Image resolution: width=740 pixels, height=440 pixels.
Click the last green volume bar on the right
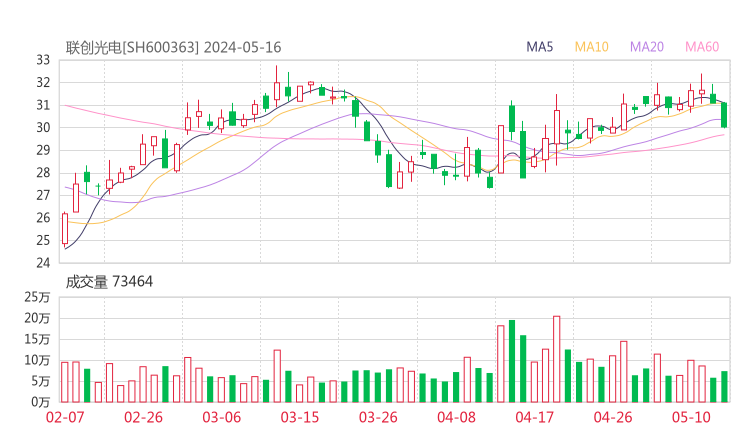point(724,387)
